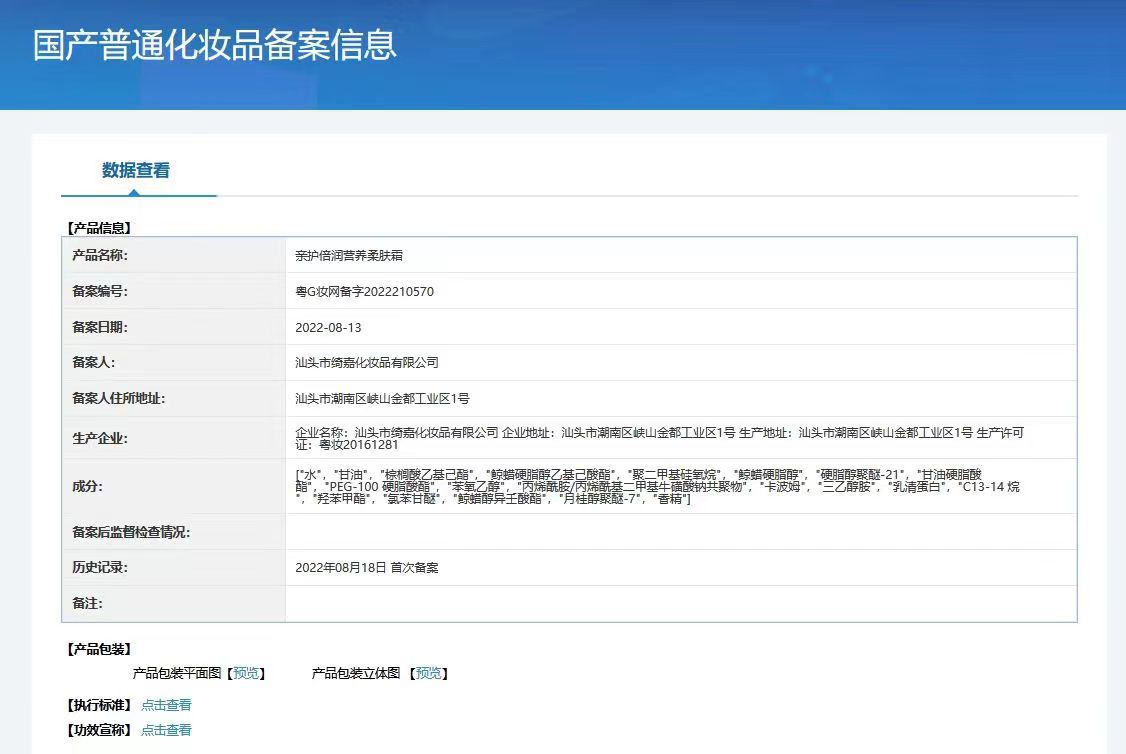Click the 备案后监督检查情况 label
1126x754 pixels.
(x=131, y=532)
